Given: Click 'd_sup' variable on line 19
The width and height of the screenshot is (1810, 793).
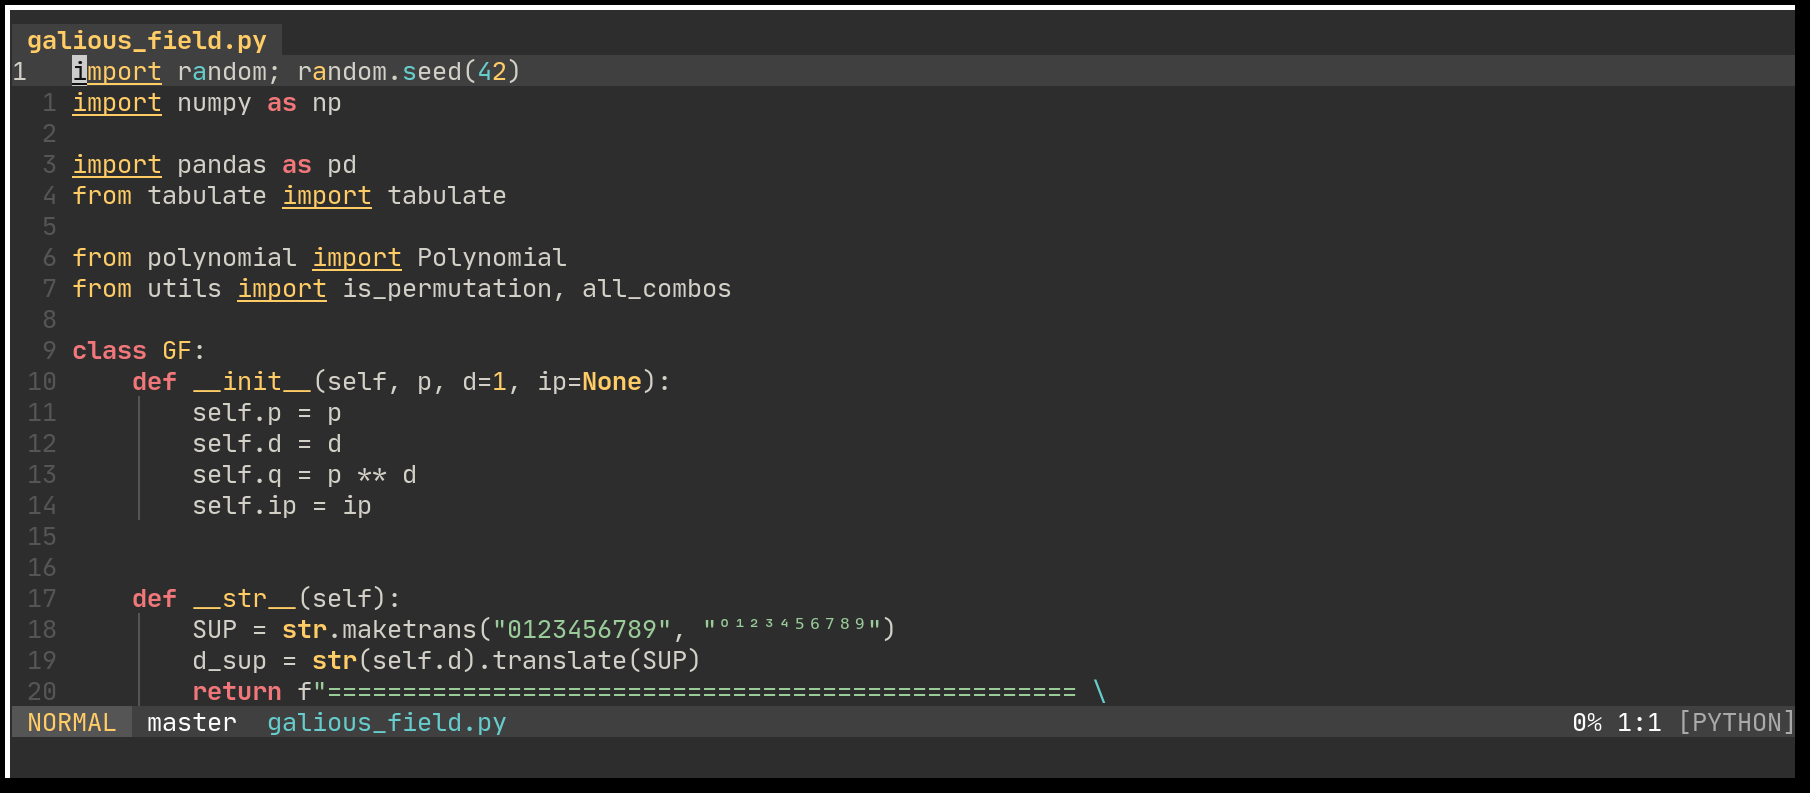Looking at the screenshot, I should (229, 661).
